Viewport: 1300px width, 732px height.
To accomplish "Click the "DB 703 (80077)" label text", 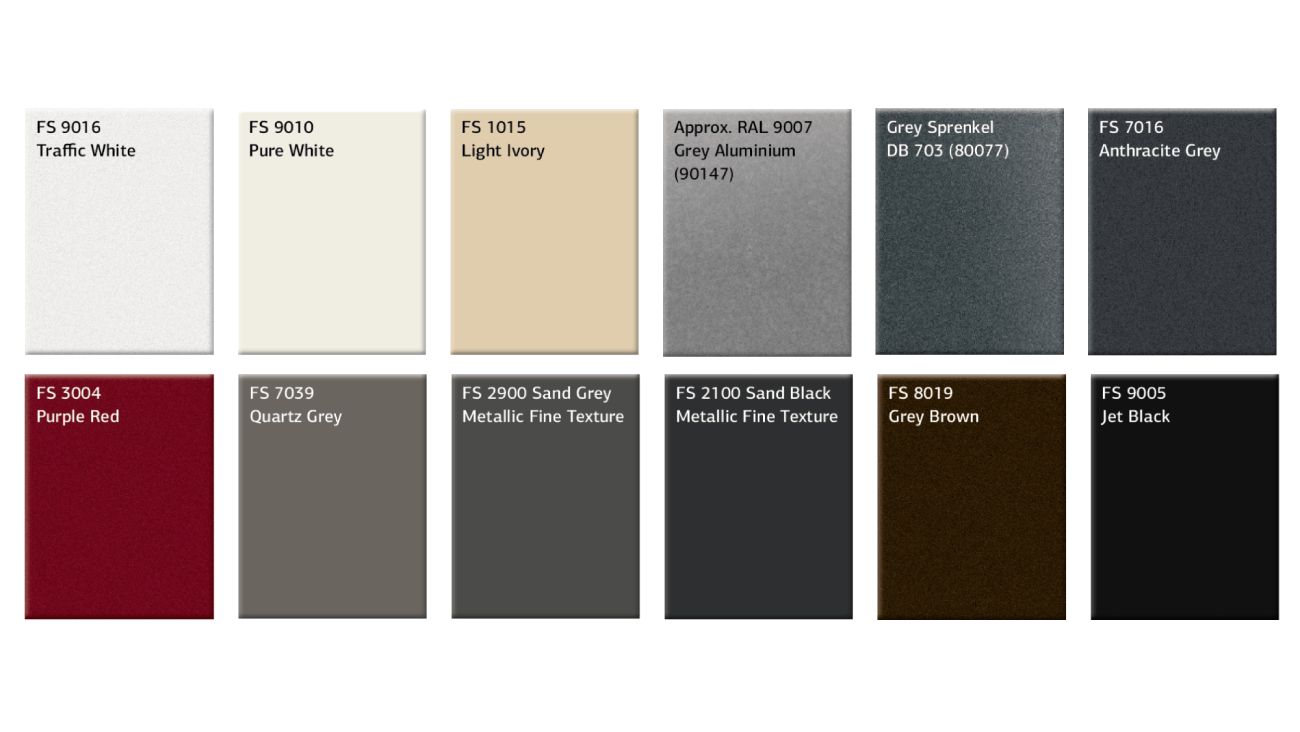I will (947, 151).
